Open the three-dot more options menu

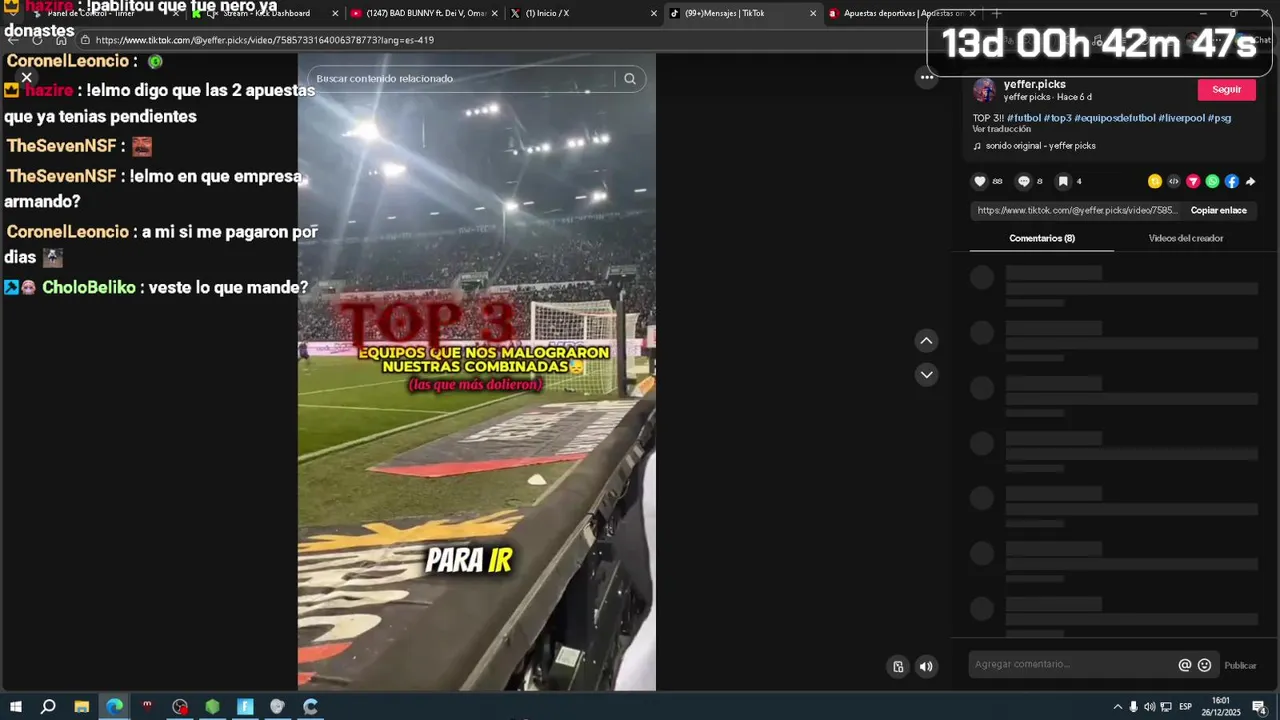pos(927,77)
